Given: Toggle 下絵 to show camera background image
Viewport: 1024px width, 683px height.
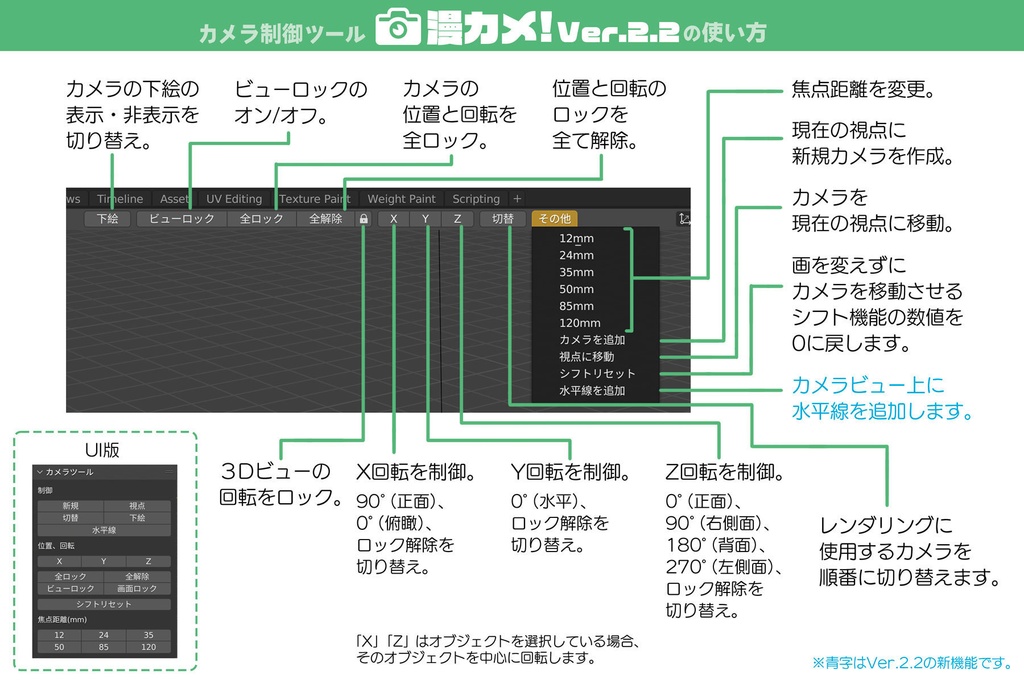Looking at the screenshot, I should [x=108, y=218].
